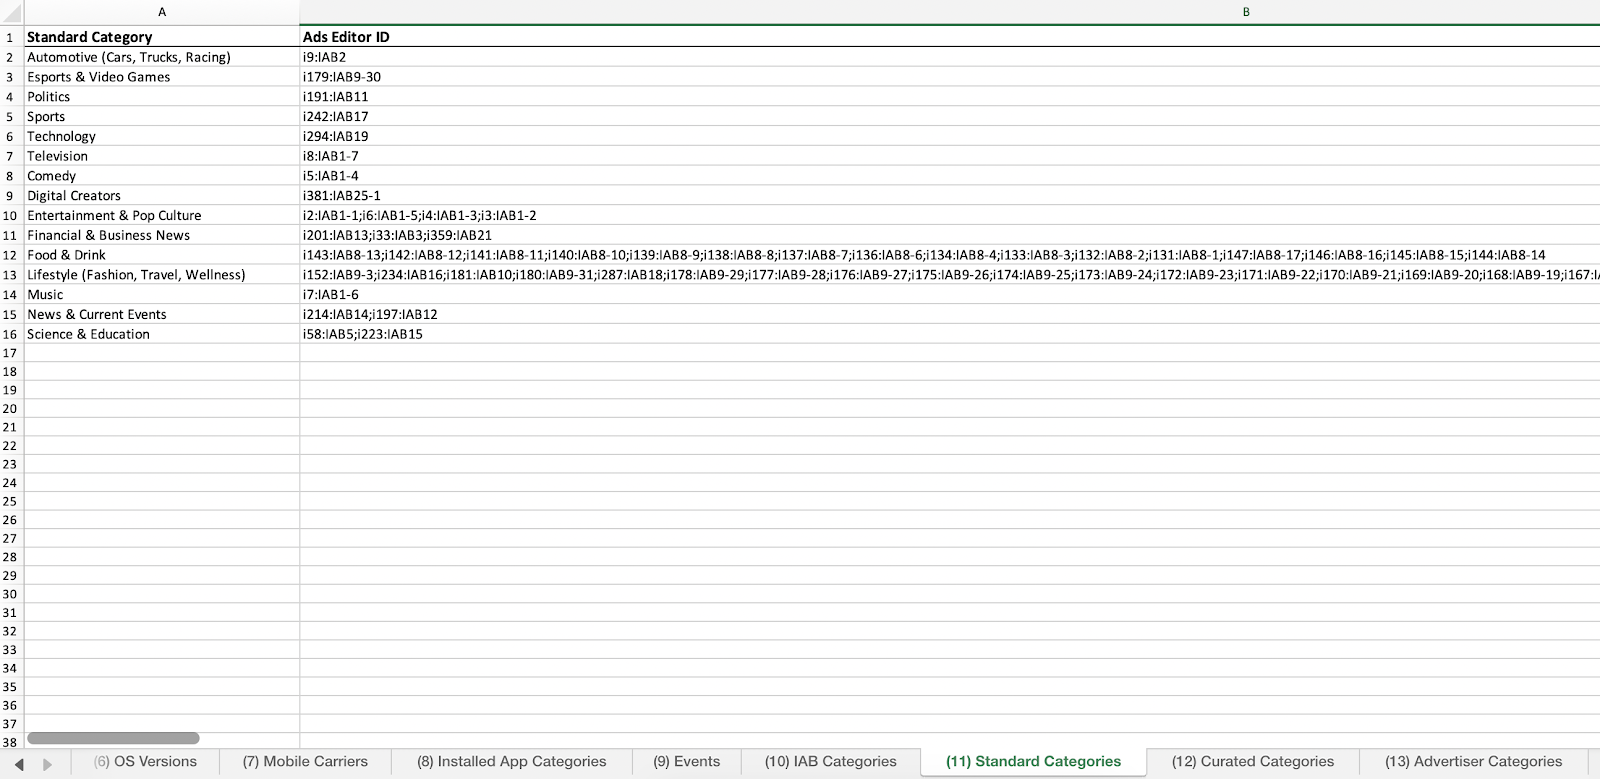Select column A header
The image size is (1600, 779).
[x=162, y=12]
